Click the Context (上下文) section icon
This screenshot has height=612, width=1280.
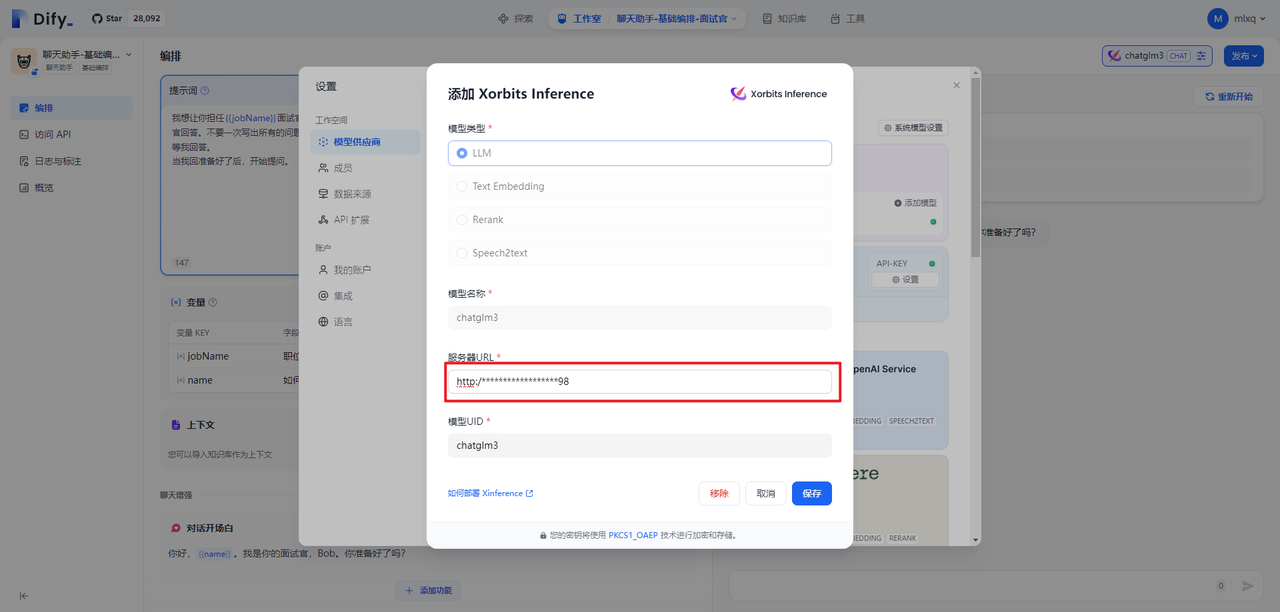[x=176, y=425]
